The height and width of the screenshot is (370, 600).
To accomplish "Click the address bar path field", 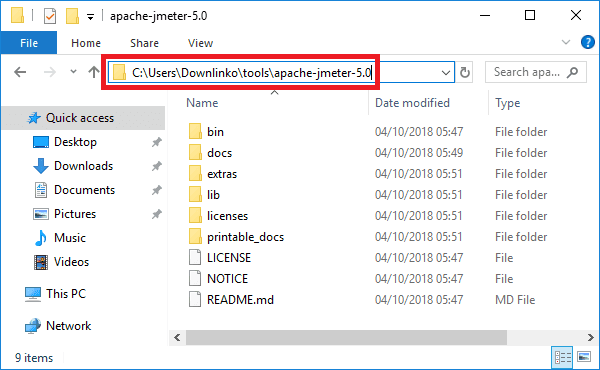I will [x=281, y=72].
